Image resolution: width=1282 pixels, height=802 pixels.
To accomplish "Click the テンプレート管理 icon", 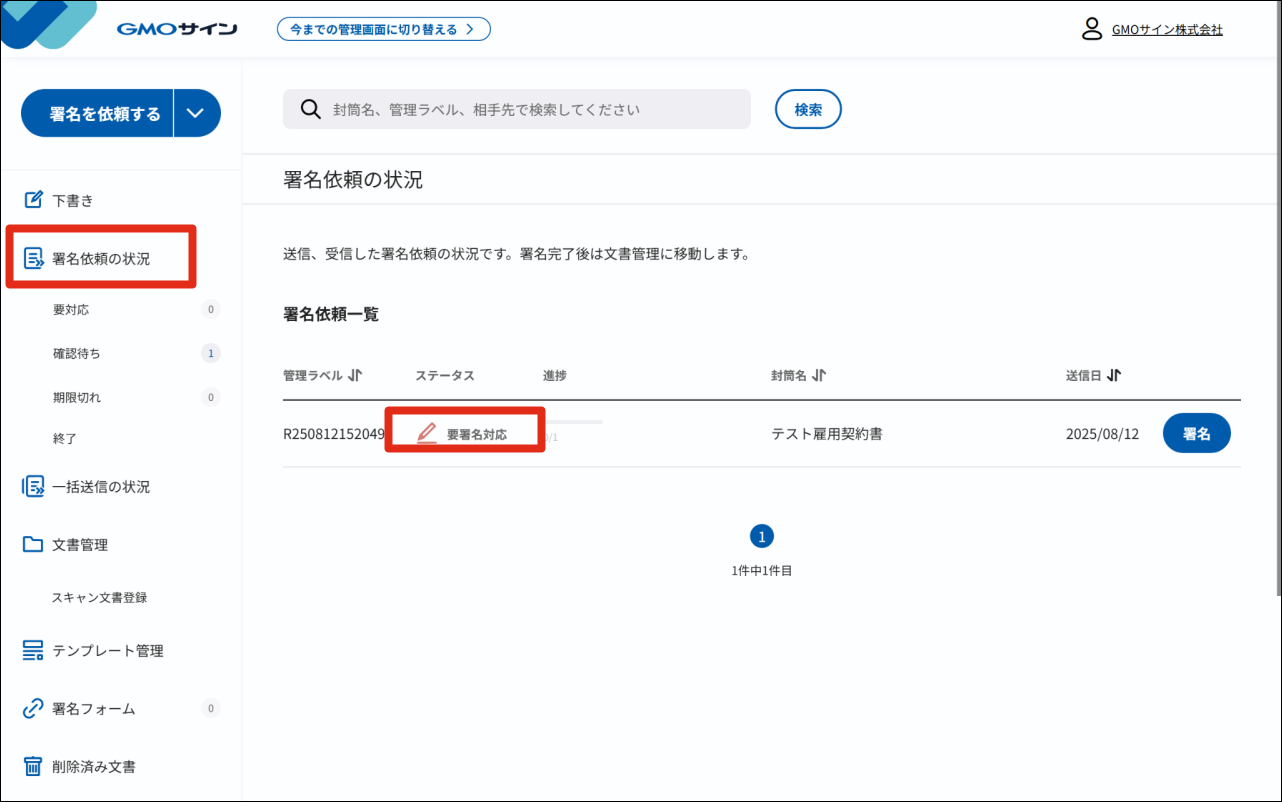I will 34,651.
